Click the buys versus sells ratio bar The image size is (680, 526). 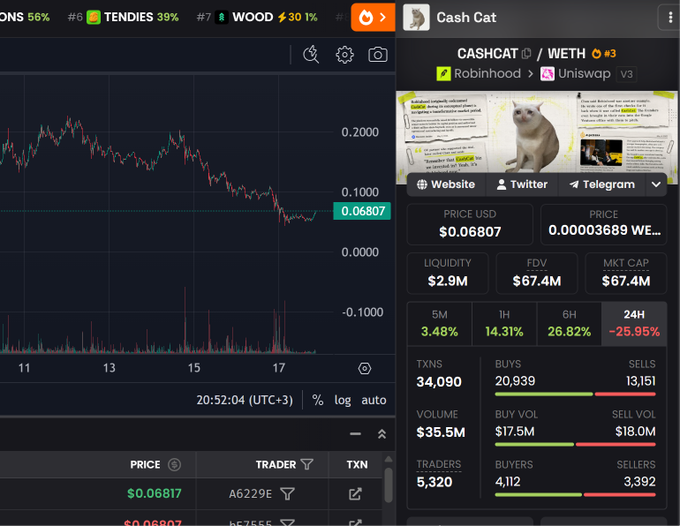click(x=575, y=394)
